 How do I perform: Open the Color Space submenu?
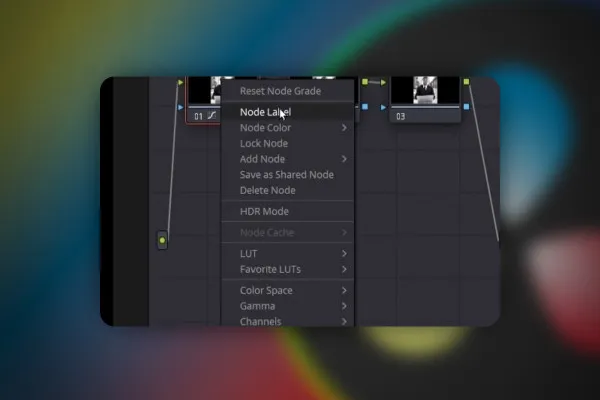[288, 291]
